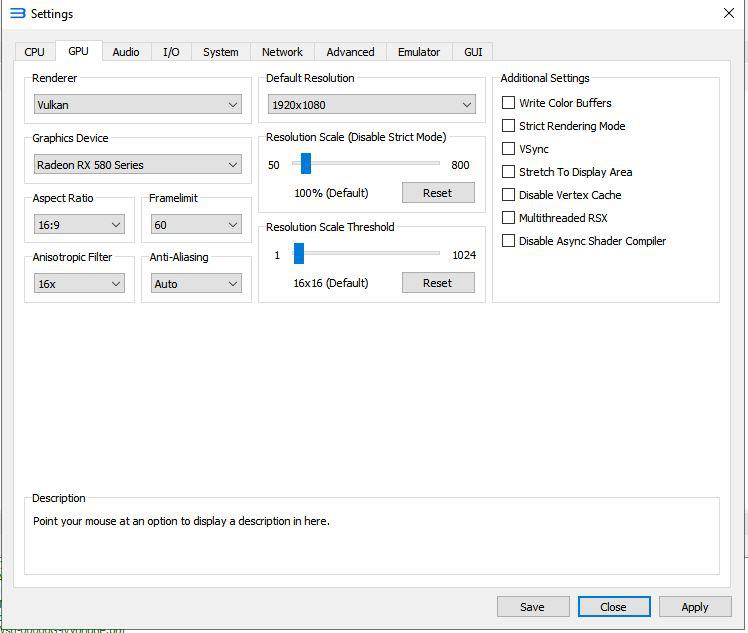
Task: Close the Settings window with the X
Action: 728,13
